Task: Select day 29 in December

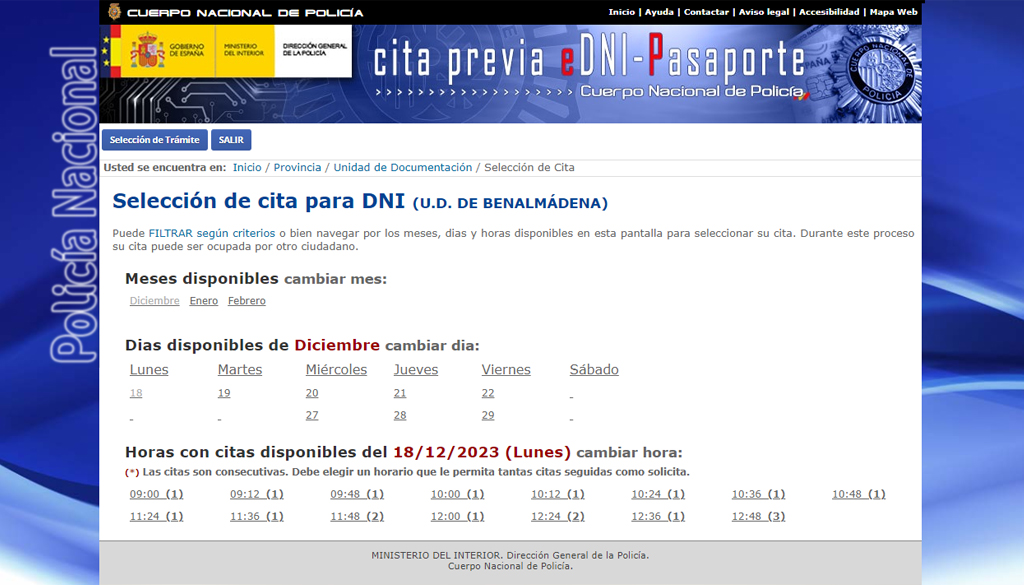Action: click(488, 415)
